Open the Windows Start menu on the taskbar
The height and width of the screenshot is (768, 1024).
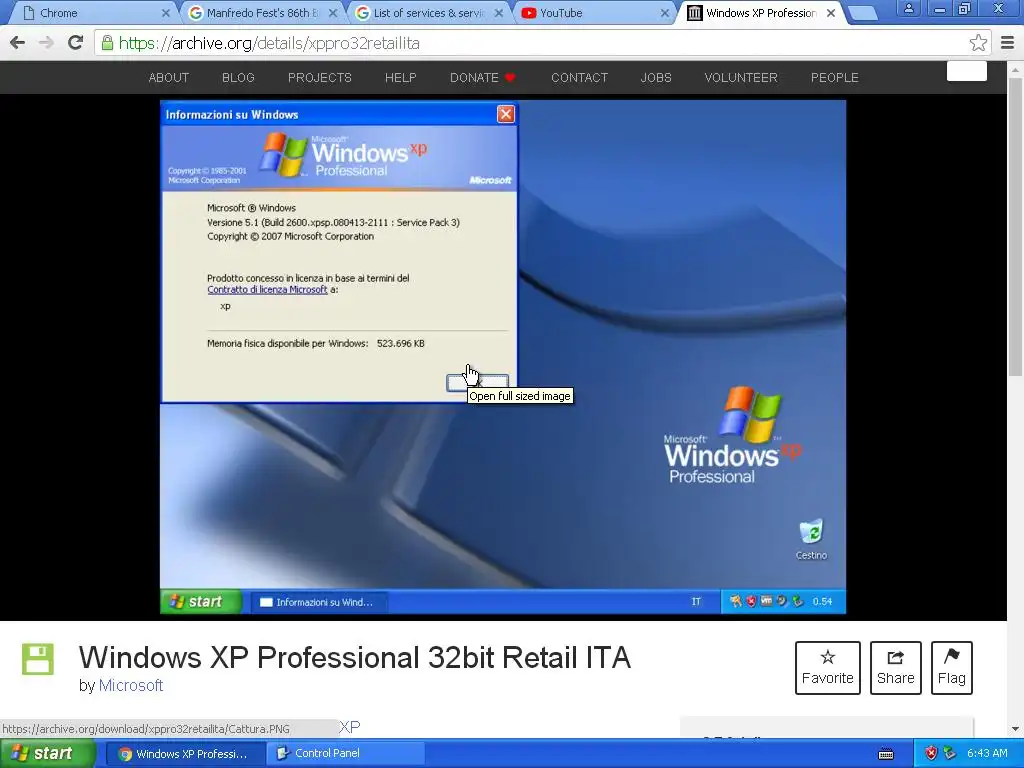48,754
